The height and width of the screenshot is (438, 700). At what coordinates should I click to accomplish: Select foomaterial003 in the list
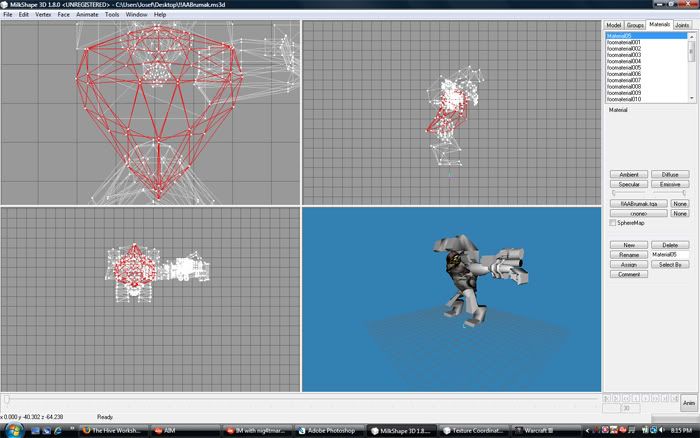point(647,54)
